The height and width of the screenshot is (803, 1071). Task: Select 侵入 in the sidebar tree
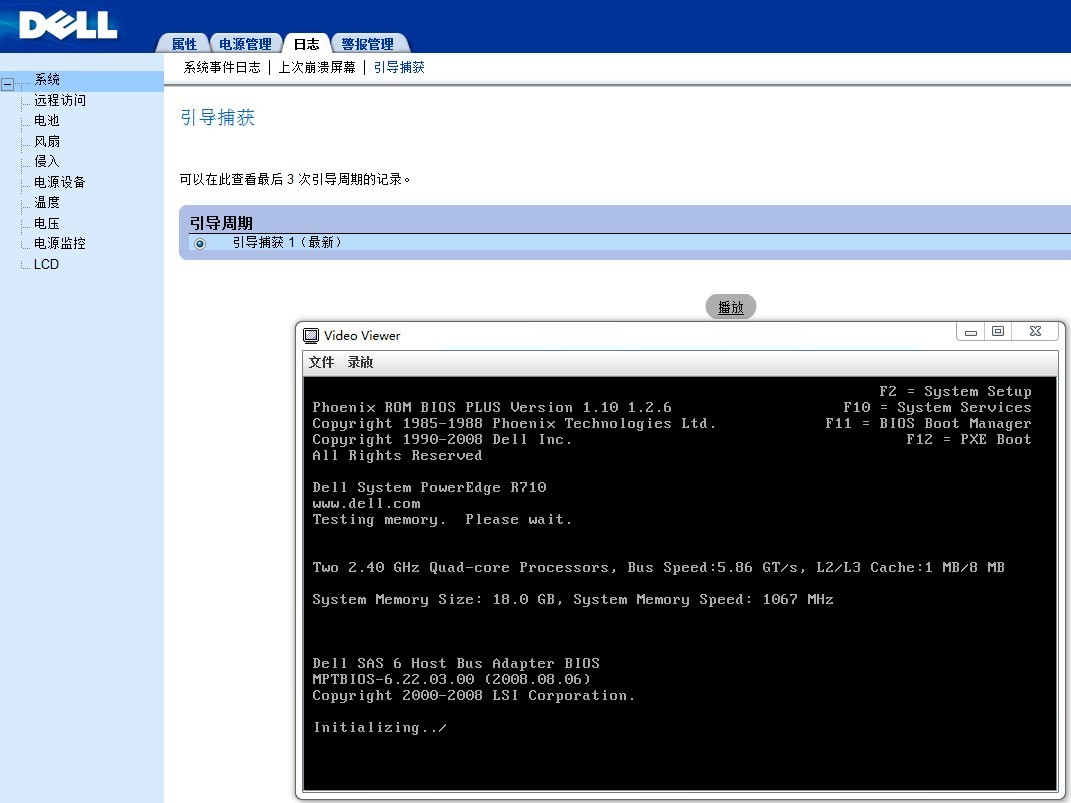click(x=47, y=161)
